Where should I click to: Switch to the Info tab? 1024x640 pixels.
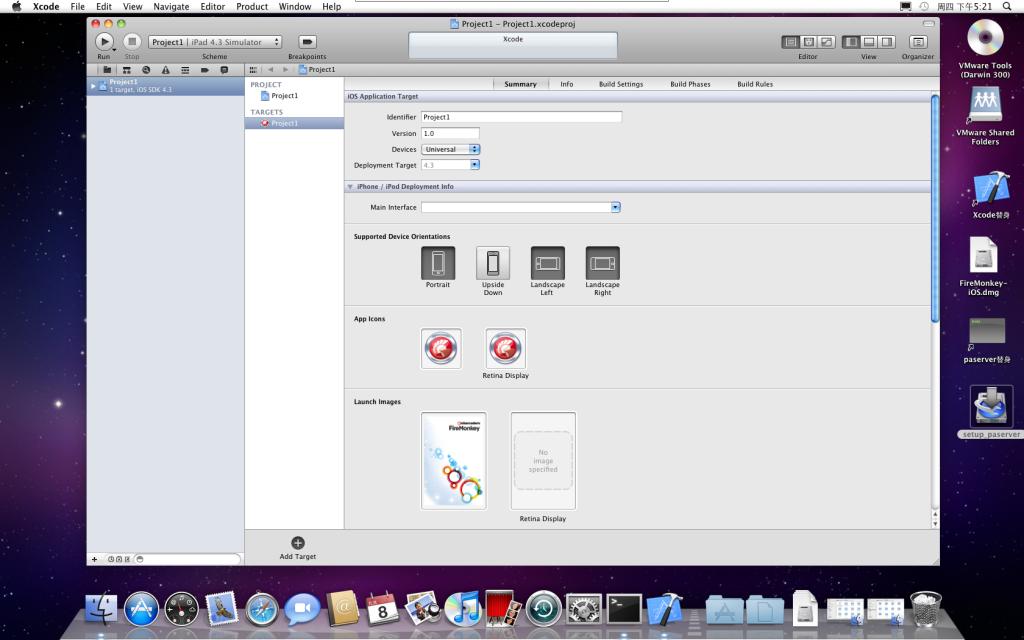[x=567, y=84]
